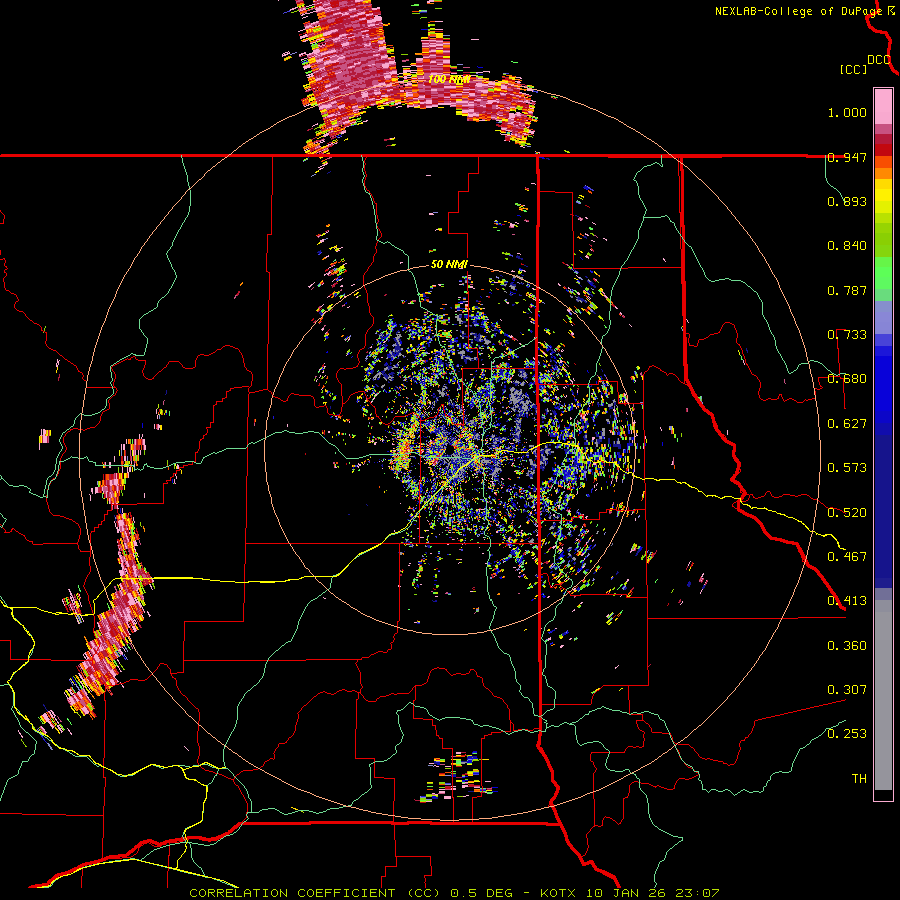Viewport: 900px width, 900px height.
Task: Select the 0.573 scale value
Action: (x=847, y=468)
